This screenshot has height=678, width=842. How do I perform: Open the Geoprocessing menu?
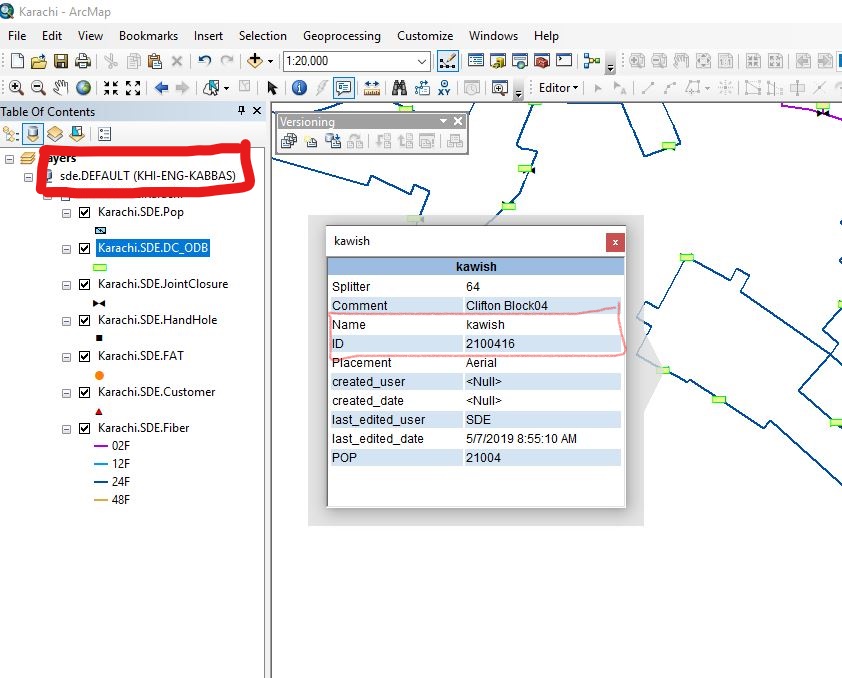pos(342,35)
